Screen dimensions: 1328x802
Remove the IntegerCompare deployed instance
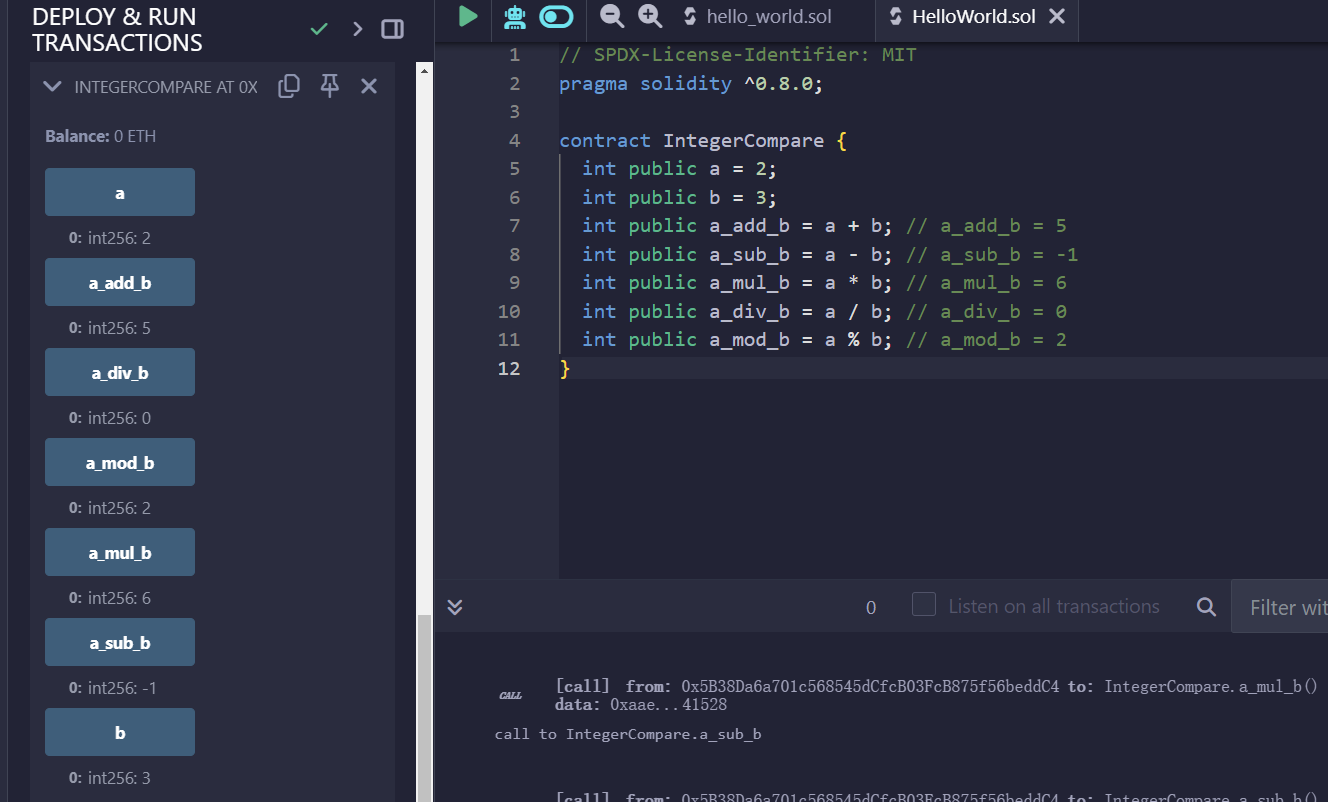pos(369,86)
